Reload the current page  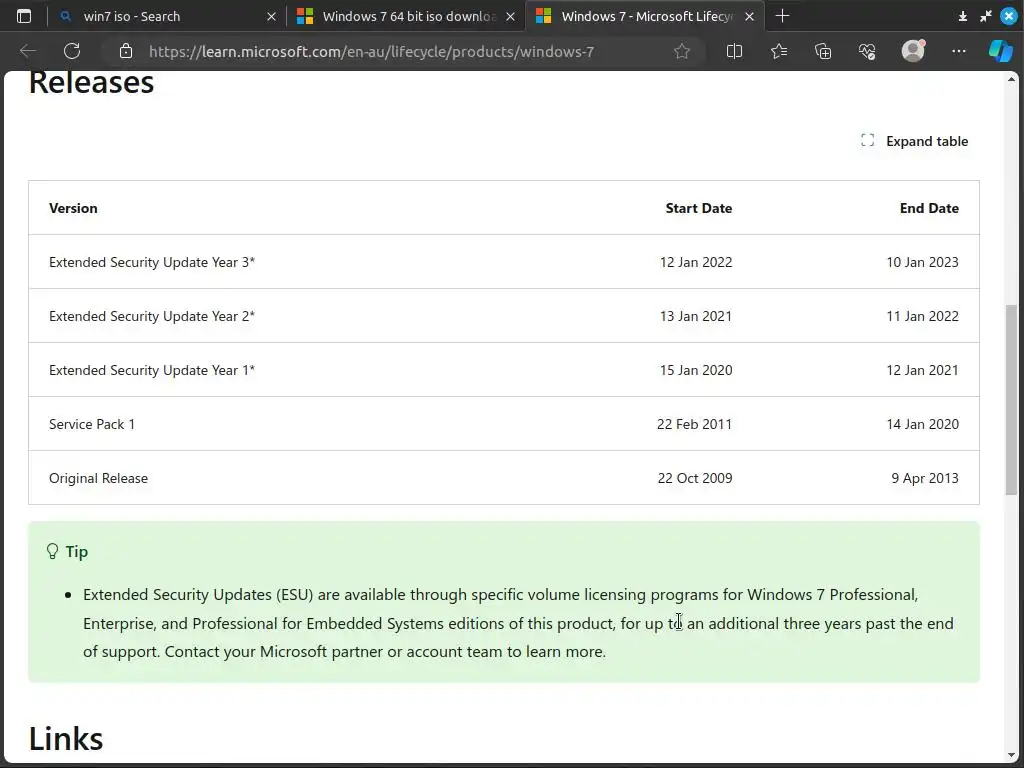coord(72,51)
